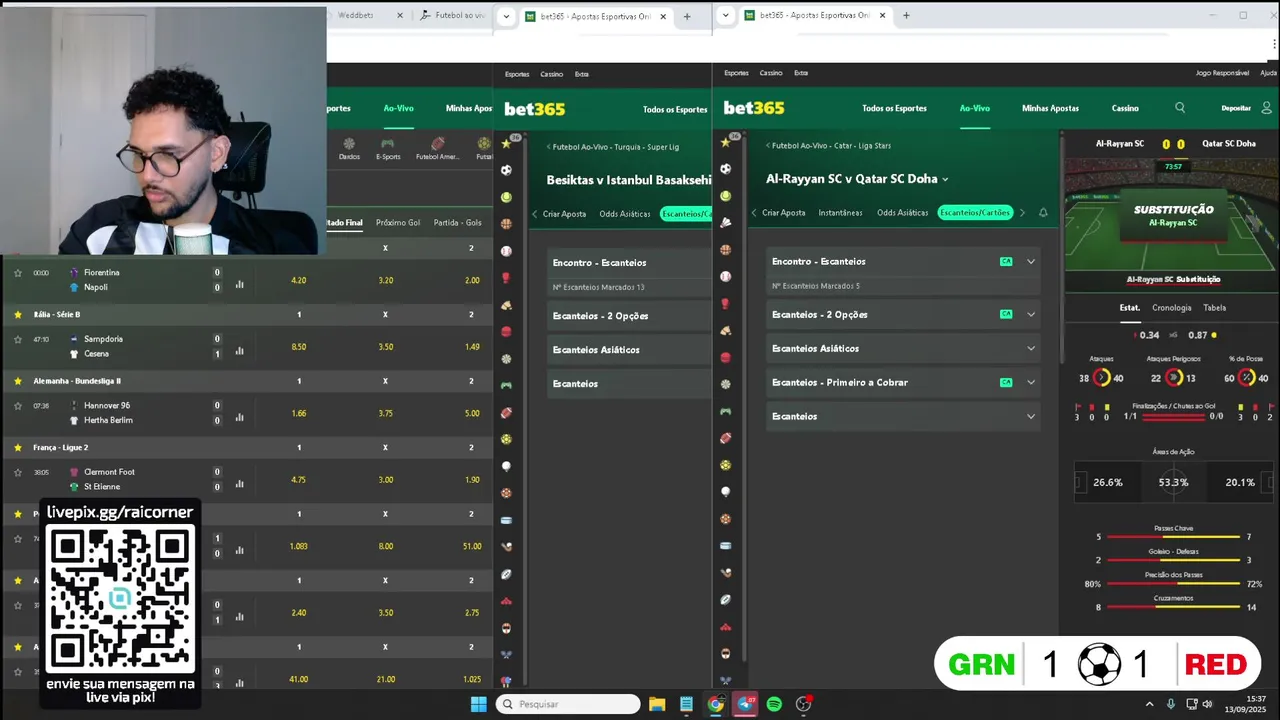Select tennis ball icon in Besiktas window sidebar
Screen dimensions: 1280x720
click(x=506, y=197)
